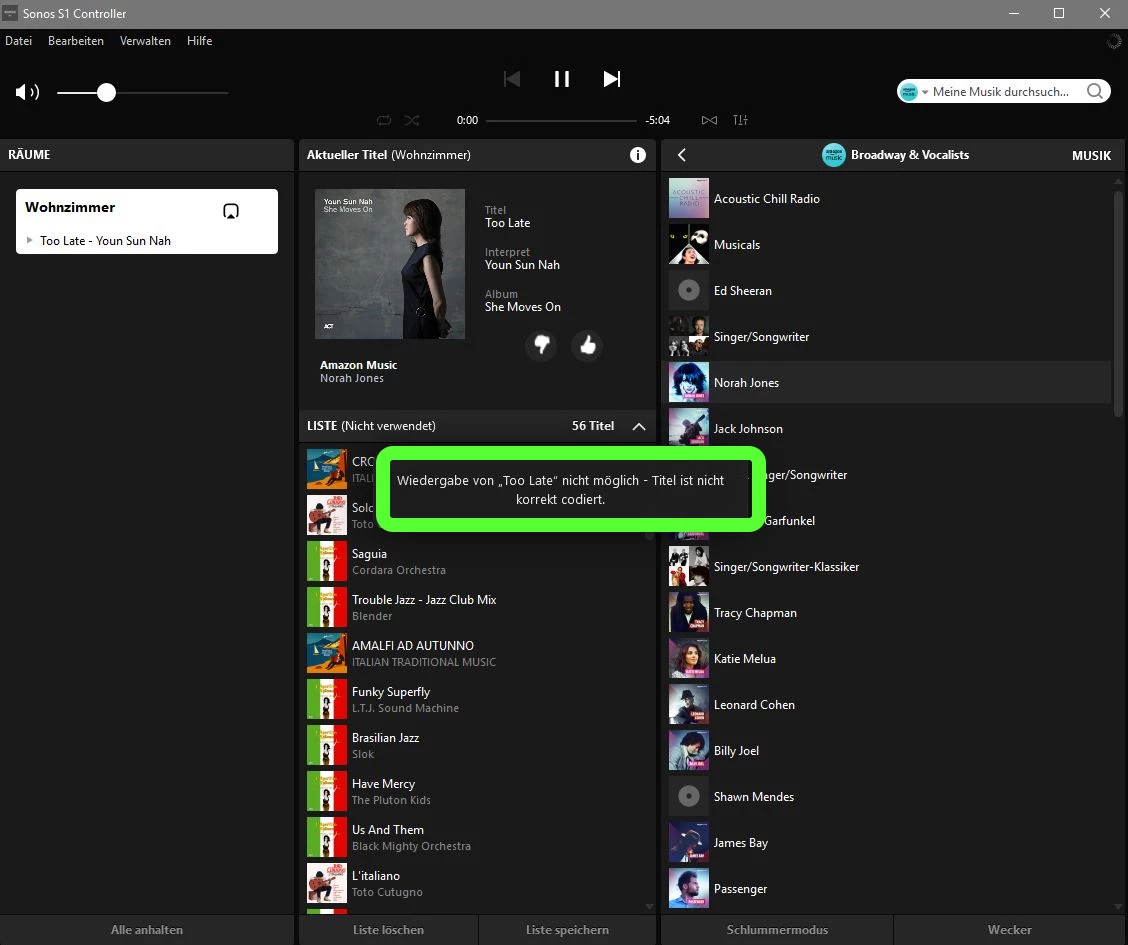Give the current track a thumbs down

542,345
